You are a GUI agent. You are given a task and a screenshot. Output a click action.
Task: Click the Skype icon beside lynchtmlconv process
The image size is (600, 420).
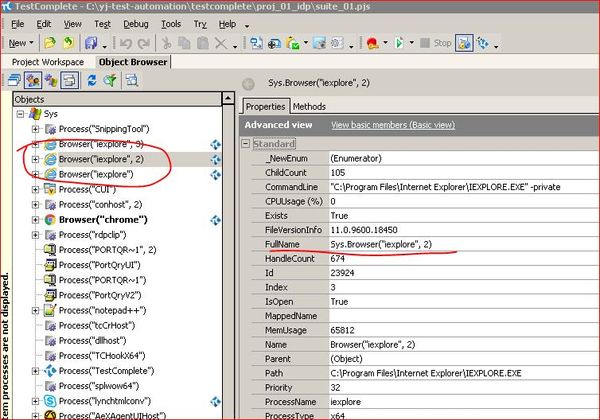point(49,399)
